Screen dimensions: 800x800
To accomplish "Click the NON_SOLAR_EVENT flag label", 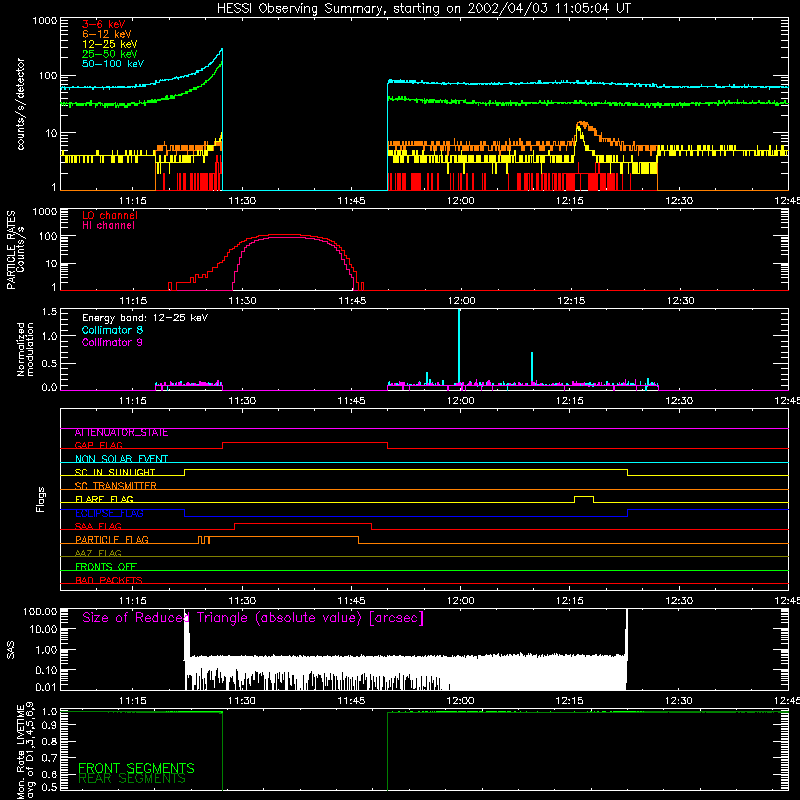I will 121,459.
